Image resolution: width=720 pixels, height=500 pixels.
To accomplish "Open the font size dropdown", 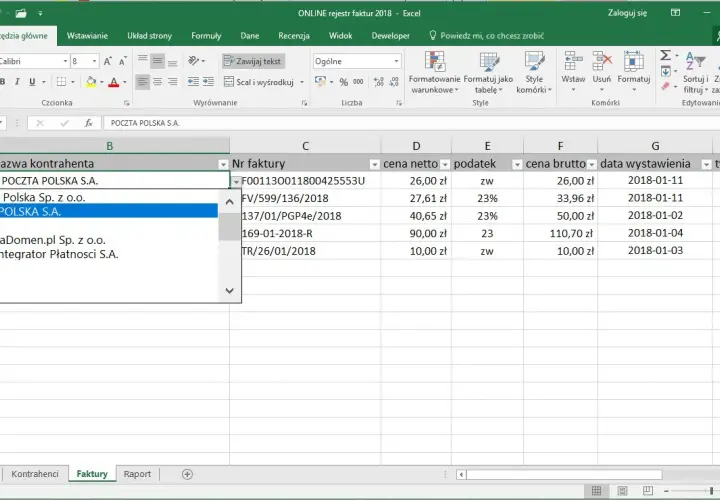I will tap(95, 61).
